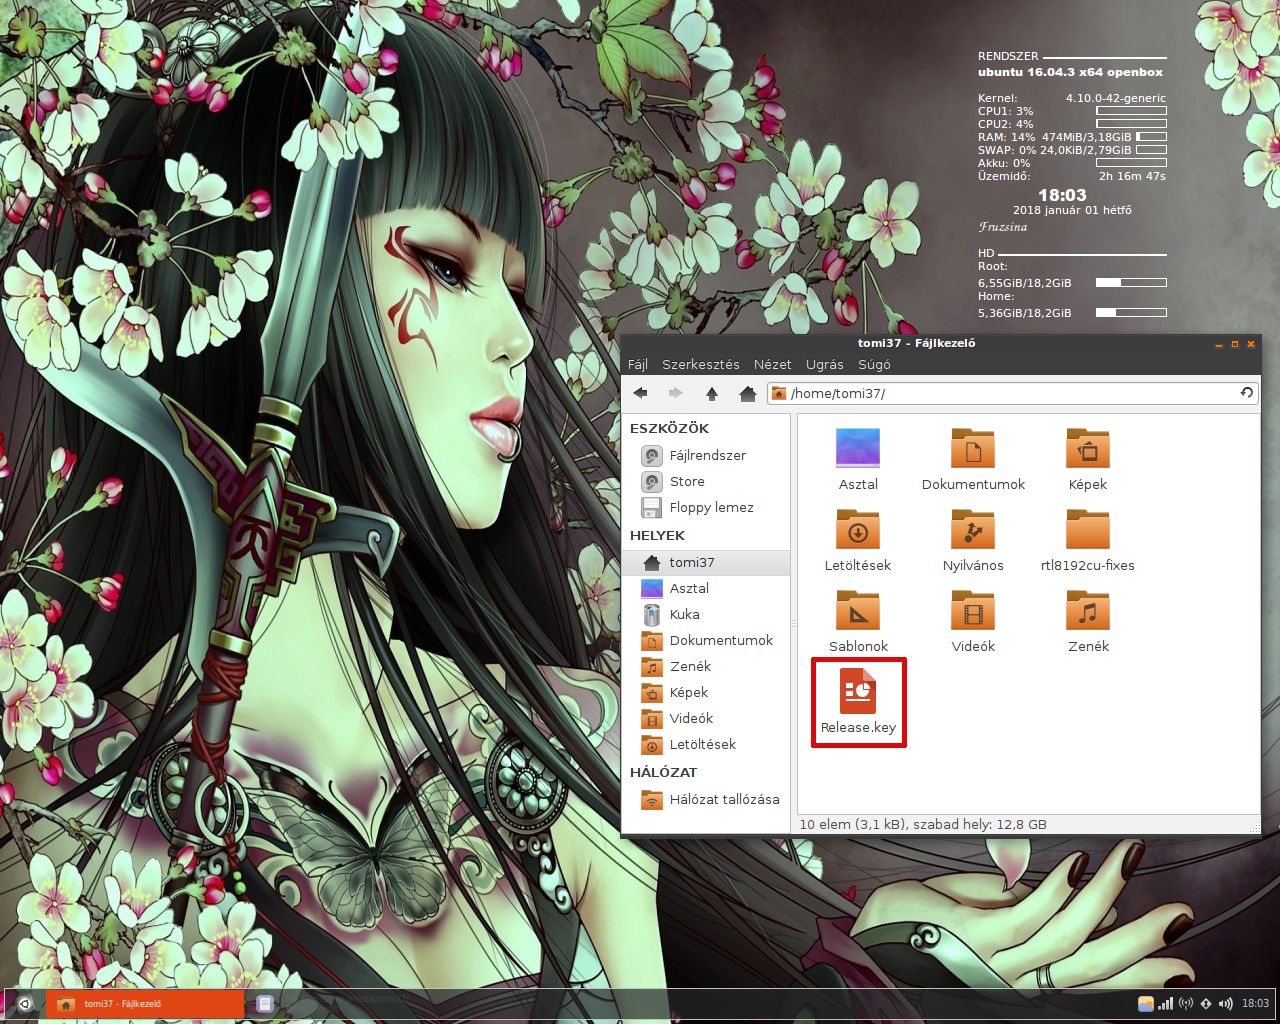
Task: Select Dokumentumok in the sidebar
Action: pos(706,641)
